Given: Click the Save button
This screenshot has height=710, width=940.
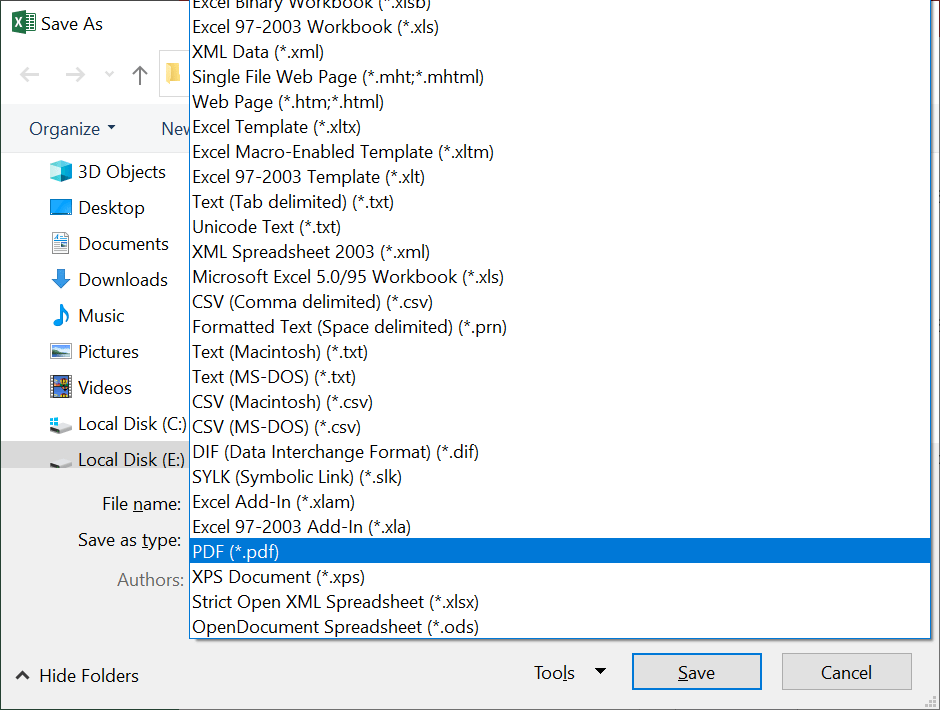Looking at the screenshot, I should (696, 671).
